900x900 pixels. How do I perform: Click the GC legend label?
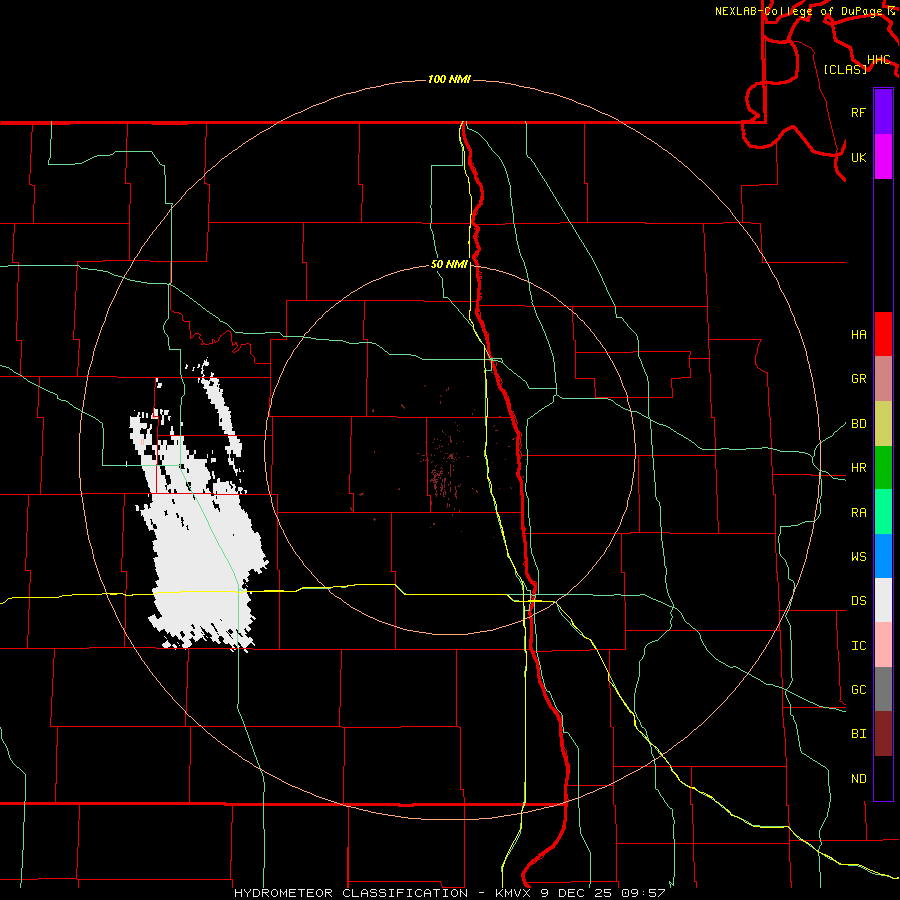(858, 689)
